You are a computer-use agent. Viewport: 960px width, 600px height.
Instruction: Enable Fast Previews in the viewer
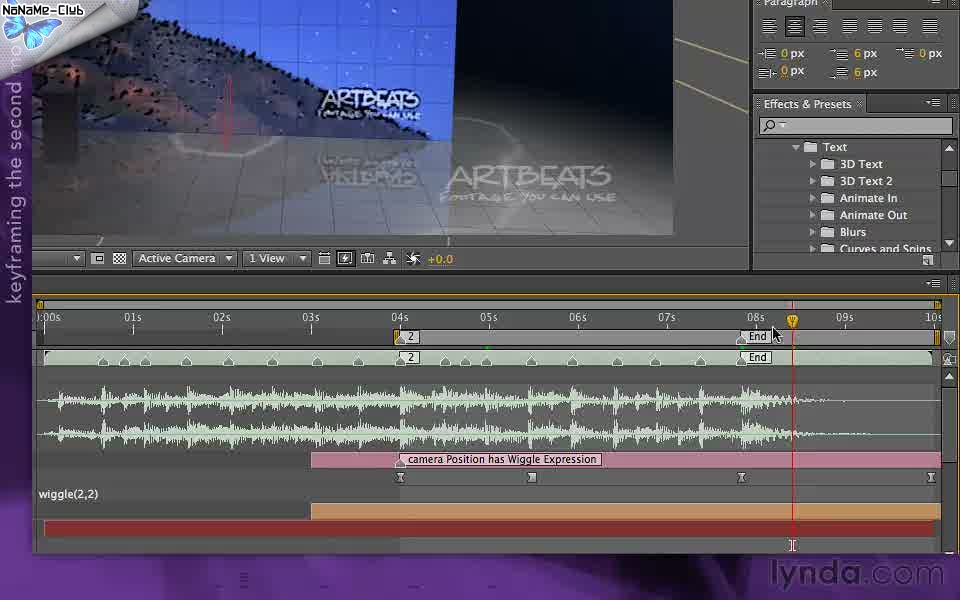tap(345, 258)
